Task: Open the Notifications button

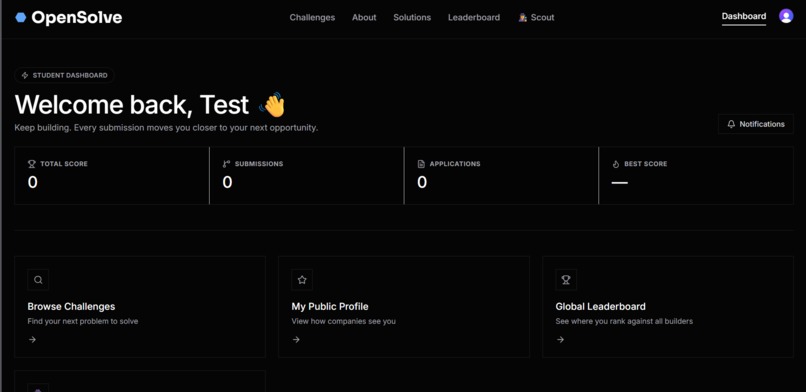Action: [x=756, y=124]
